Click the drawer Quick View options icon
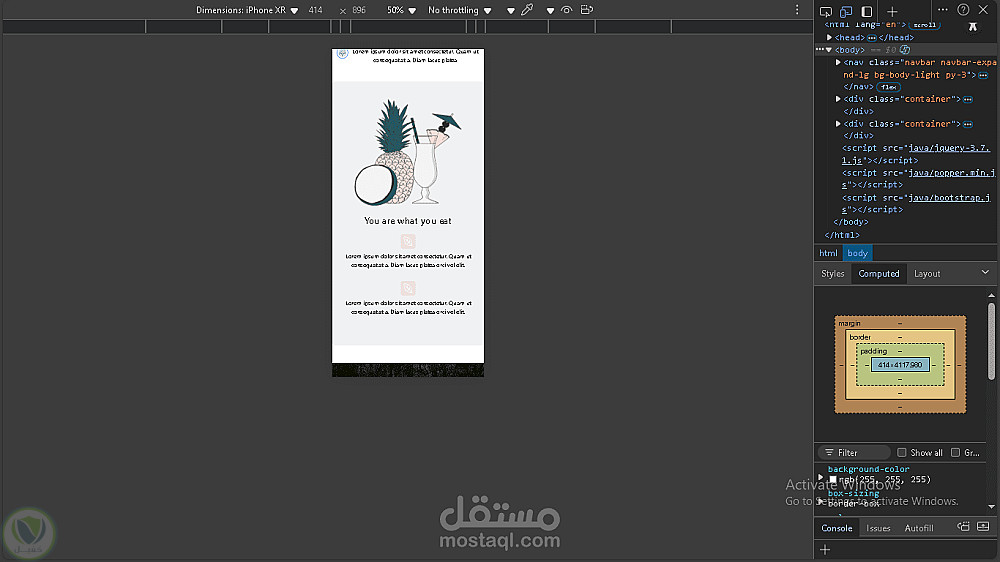This screenshot has height=562, width=1000. pyautogui.click(x=963, y=527)
